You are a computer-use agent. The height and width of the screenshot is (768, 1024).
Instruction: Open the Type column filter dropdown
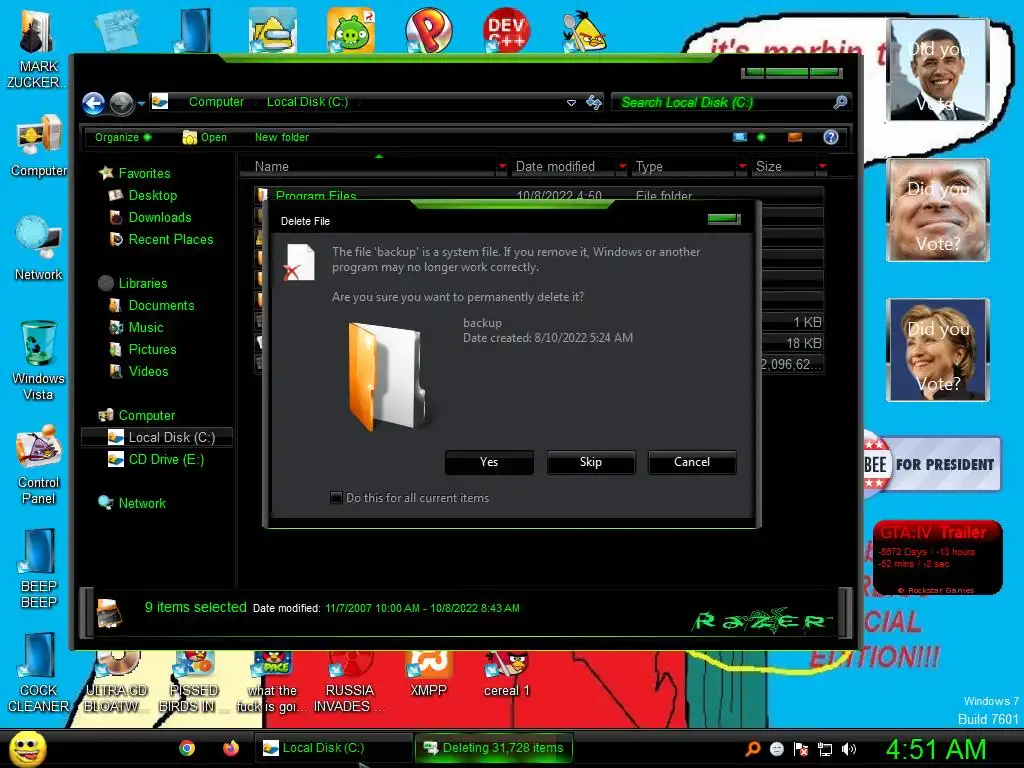(742, 167)
